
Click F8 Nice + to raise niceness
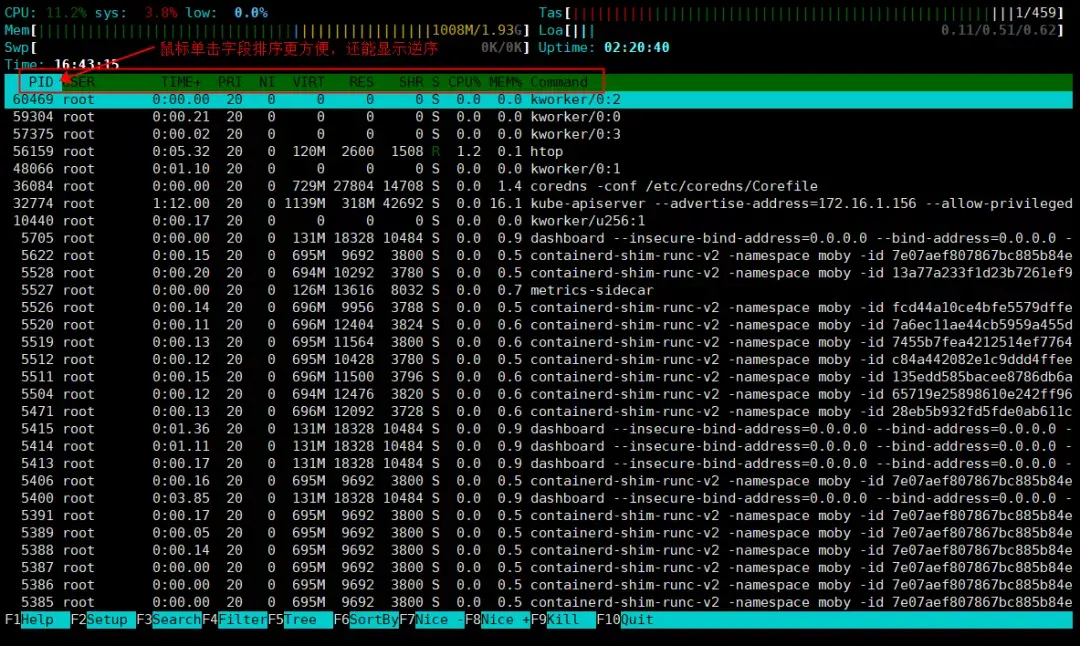498,619
